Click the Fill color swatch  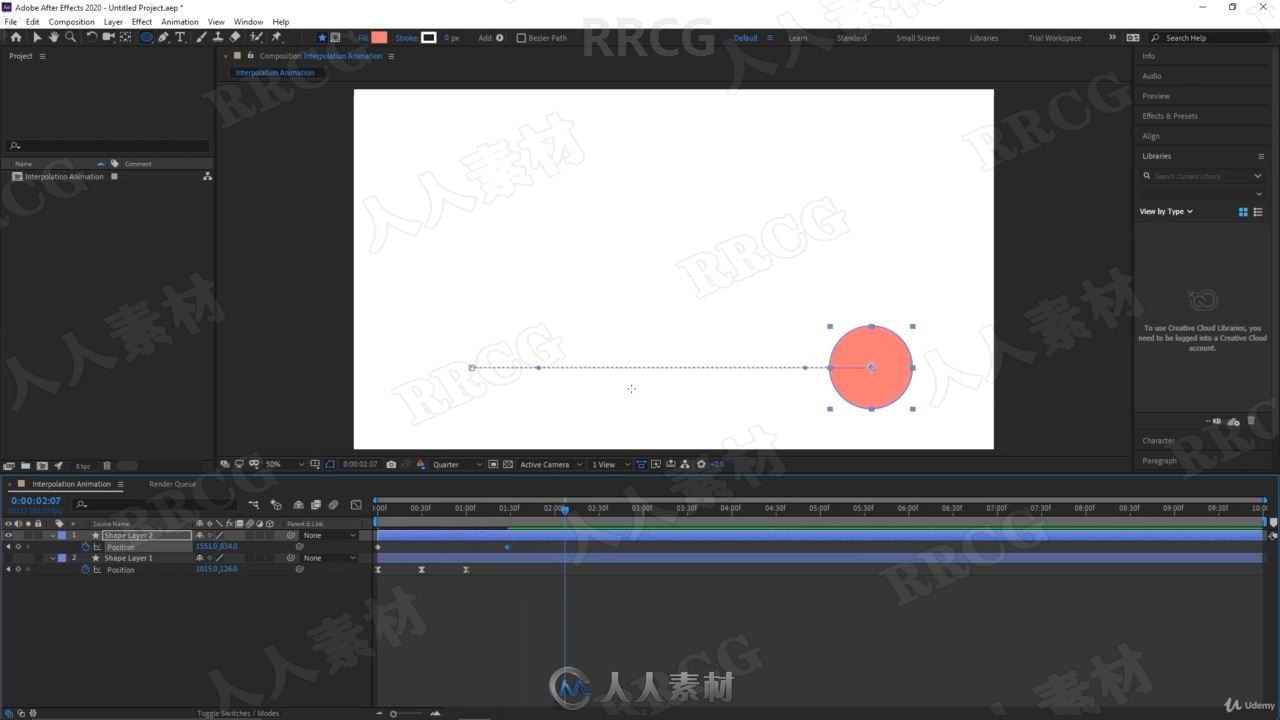(379, 37)
